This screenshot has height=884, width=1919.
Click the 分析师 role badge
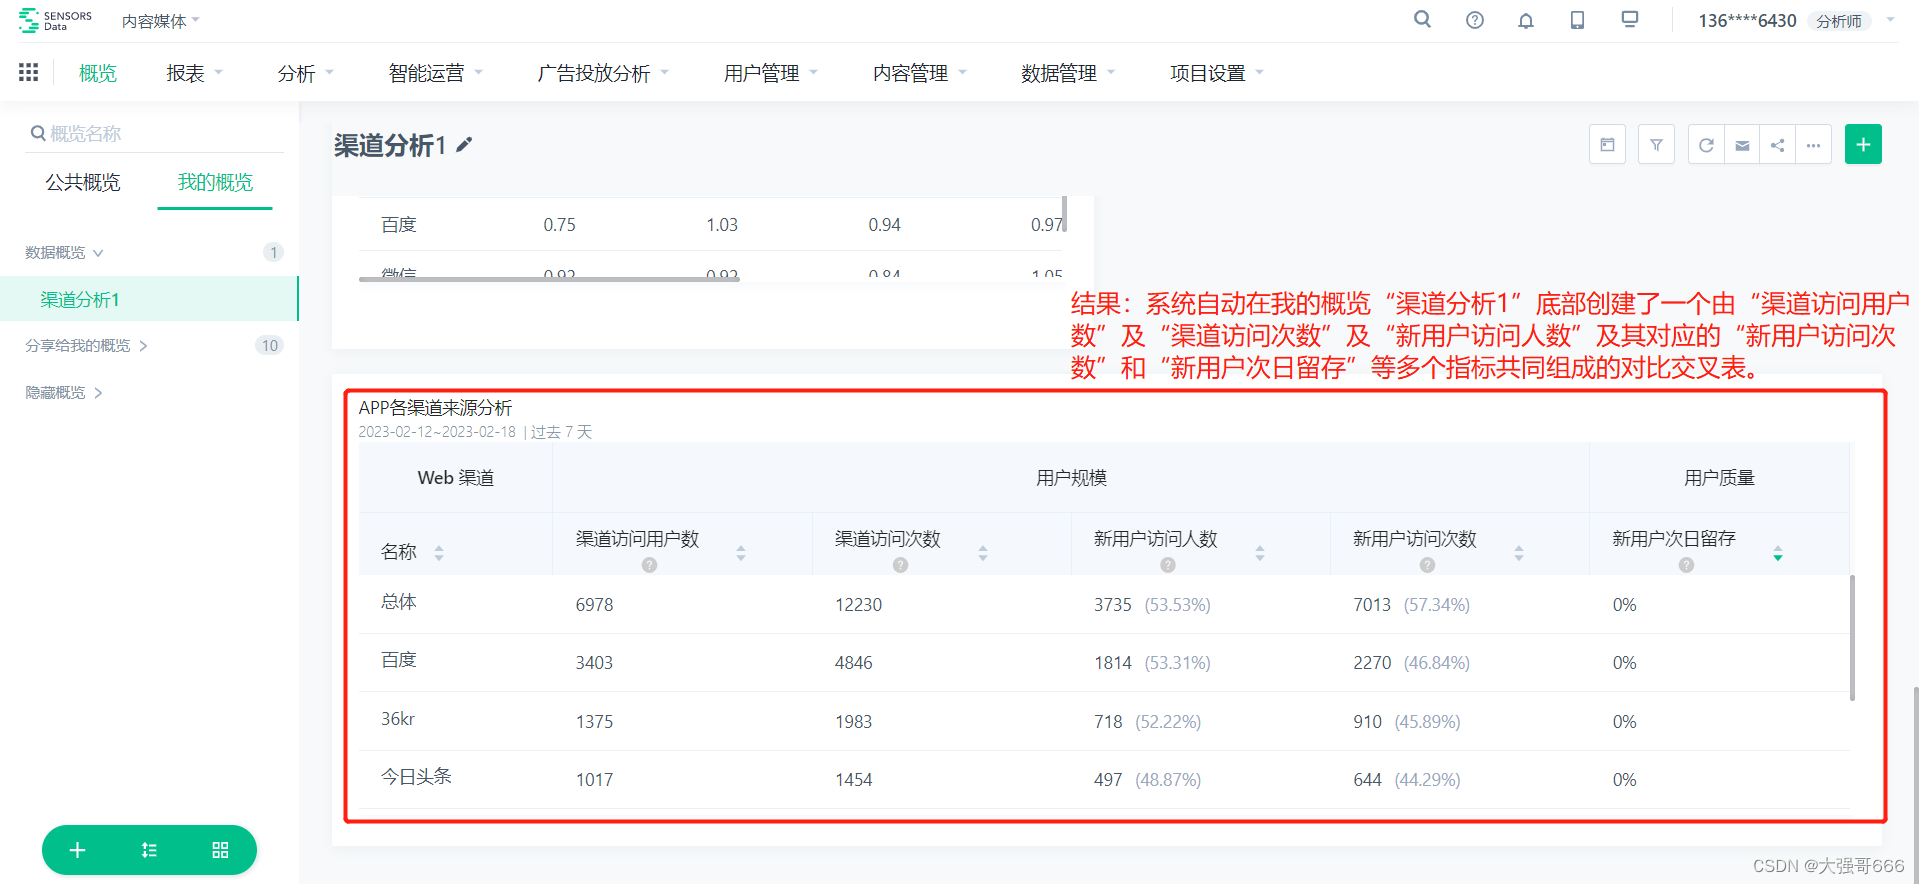tap(1839, 21)
